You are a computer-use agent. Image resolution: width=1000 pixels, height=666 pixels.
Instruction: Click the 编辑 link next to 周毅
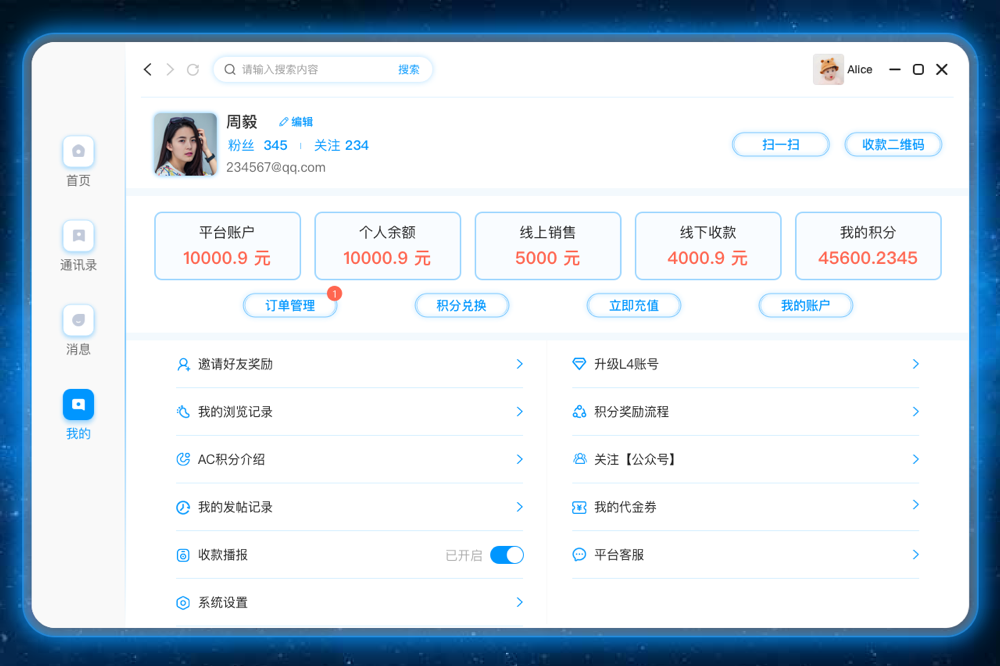click(x=302, y=122)
